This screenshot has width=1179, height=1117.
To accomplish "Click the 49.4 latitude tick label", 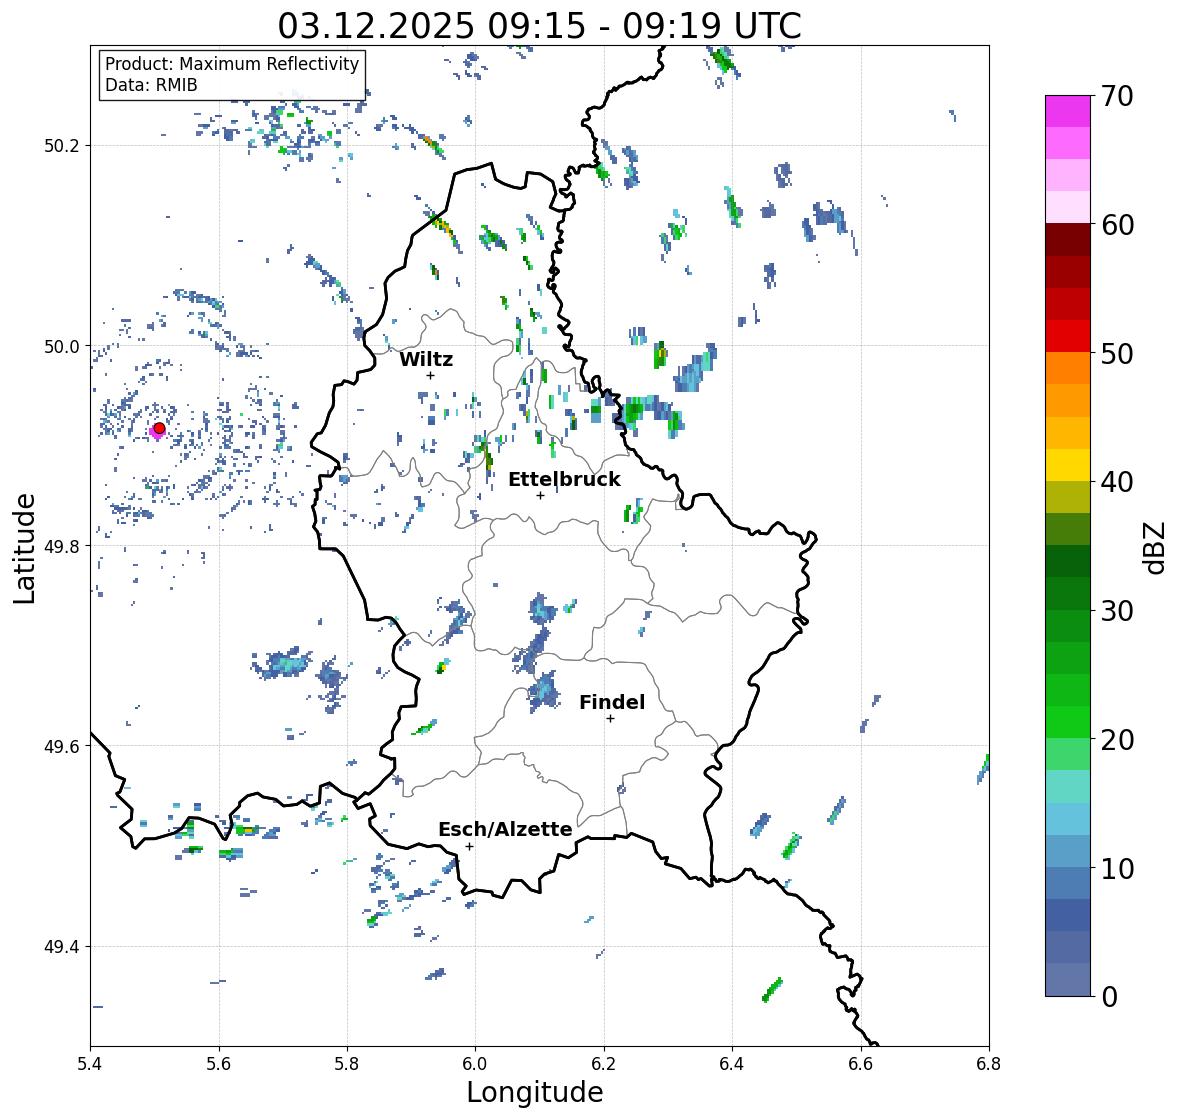I will [x=62, y=946].
